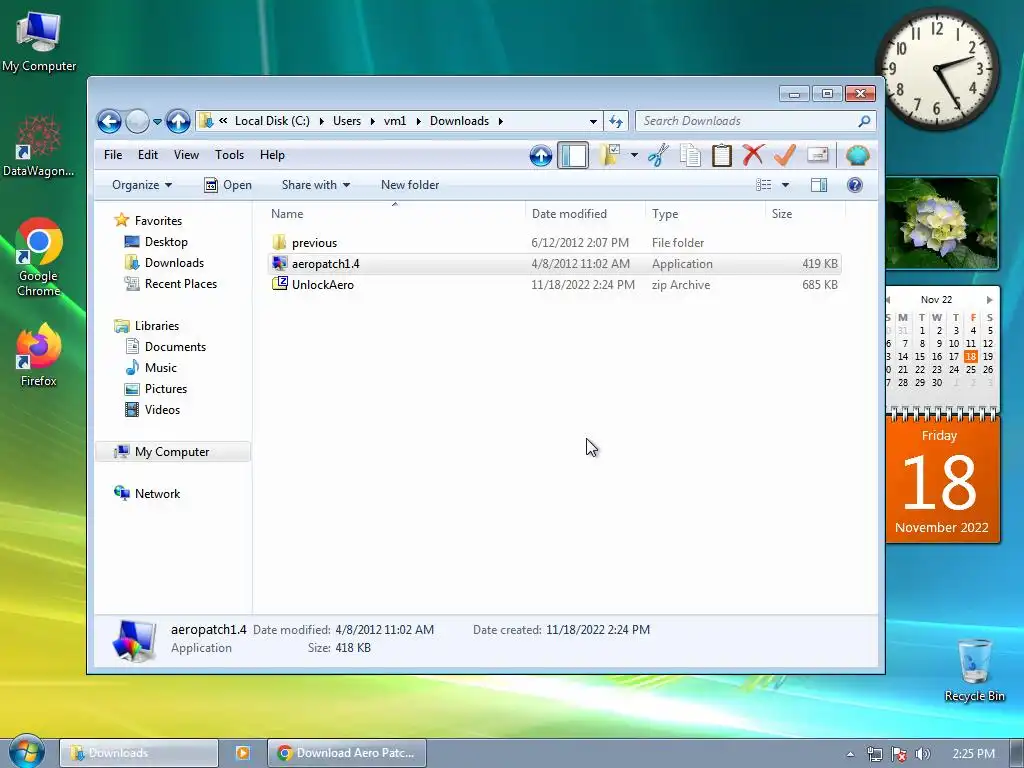Click the red X Delete icon
The height and width of the screenshot is (768, 1024).
753,155
